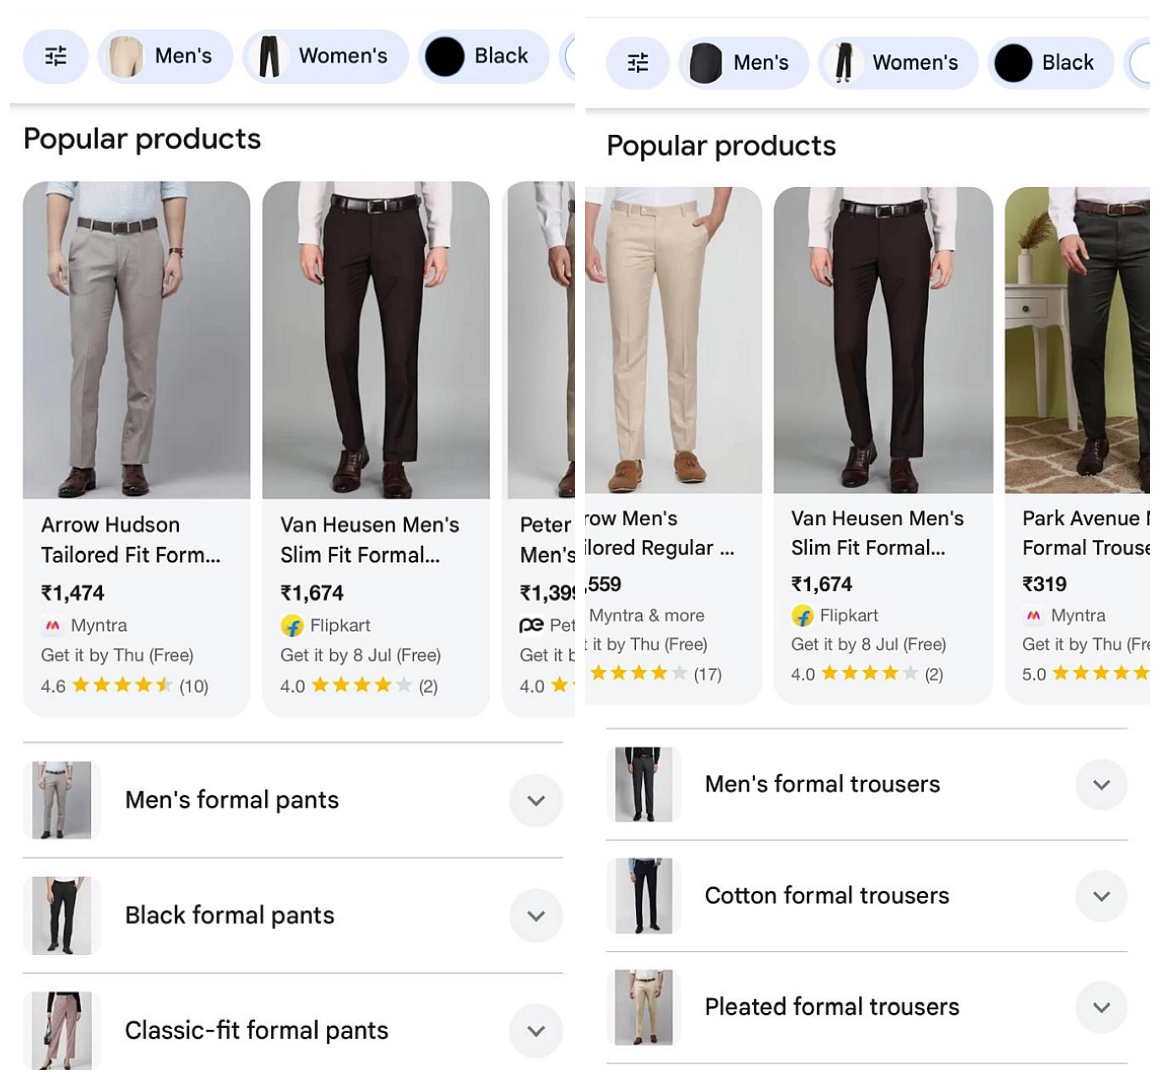Image resolution: width=1160 pixels, height=1080 pixels.
Task: Select Pleated formal trousers list item
Action: pyautogui.click(x=867, y=1008)
